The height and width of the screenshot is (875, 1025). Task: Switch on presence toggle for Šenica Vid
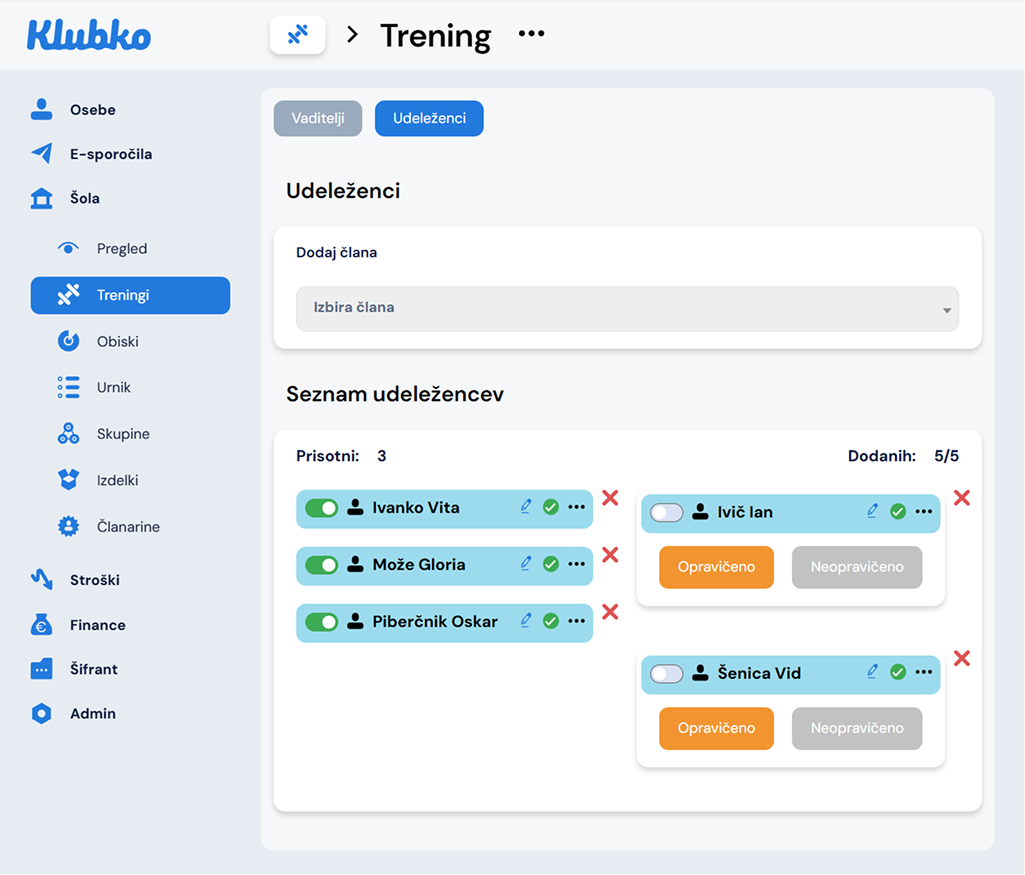pyautogui.click(x=666, y=673)
